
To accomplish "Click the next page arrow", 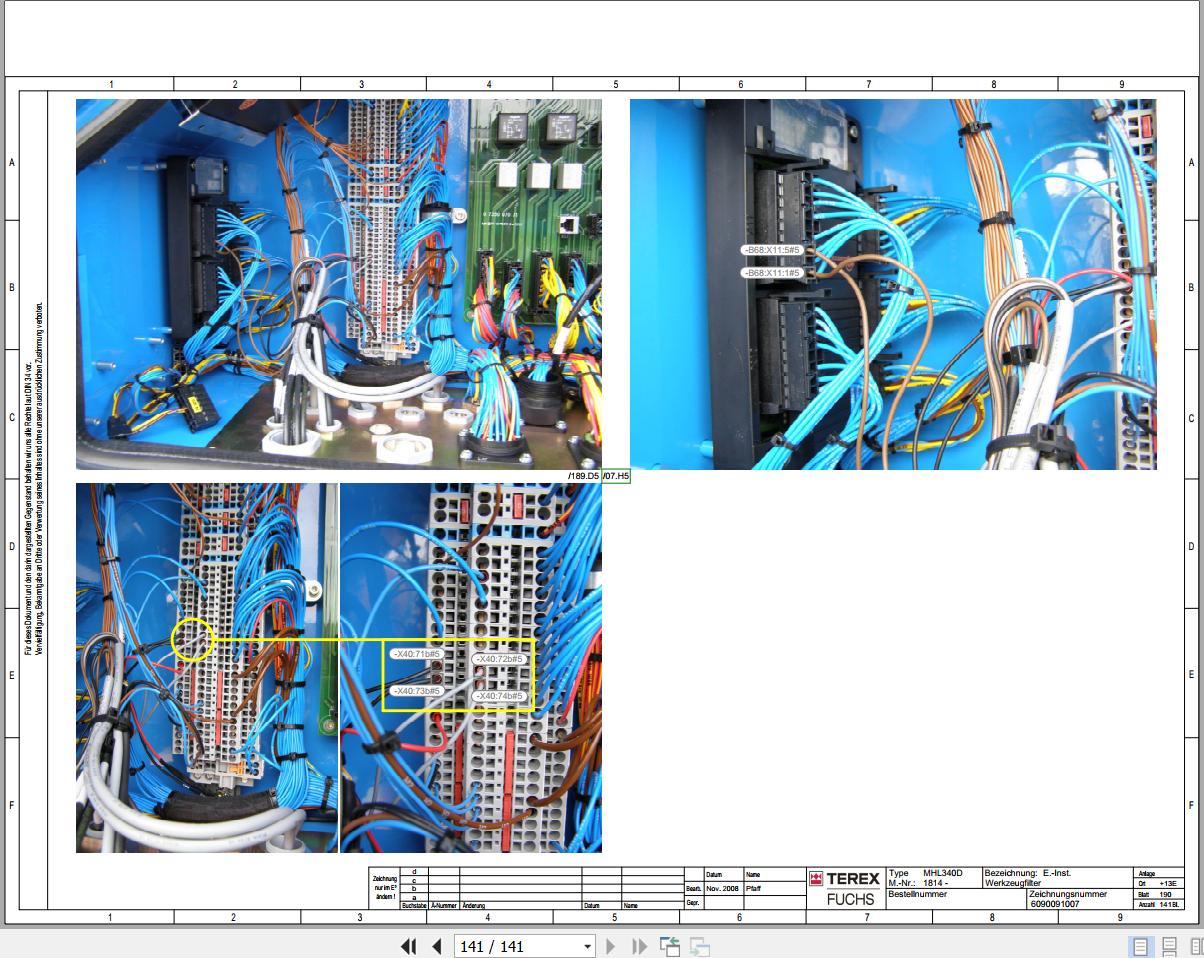I will (611, 946).
